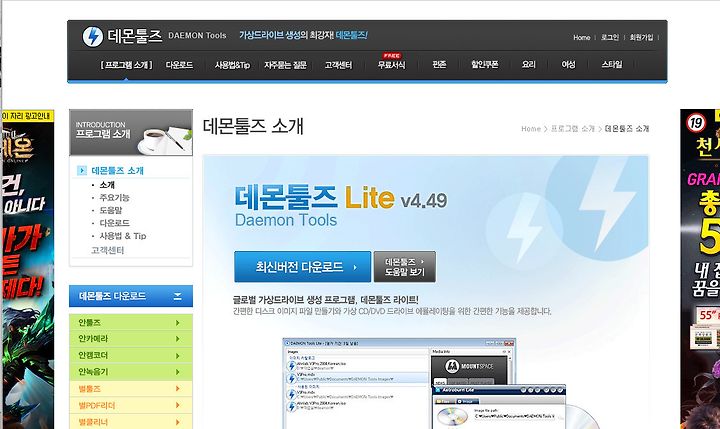
Task: Click the 회원가입 link in the header
Action: (x=641, y=37)
